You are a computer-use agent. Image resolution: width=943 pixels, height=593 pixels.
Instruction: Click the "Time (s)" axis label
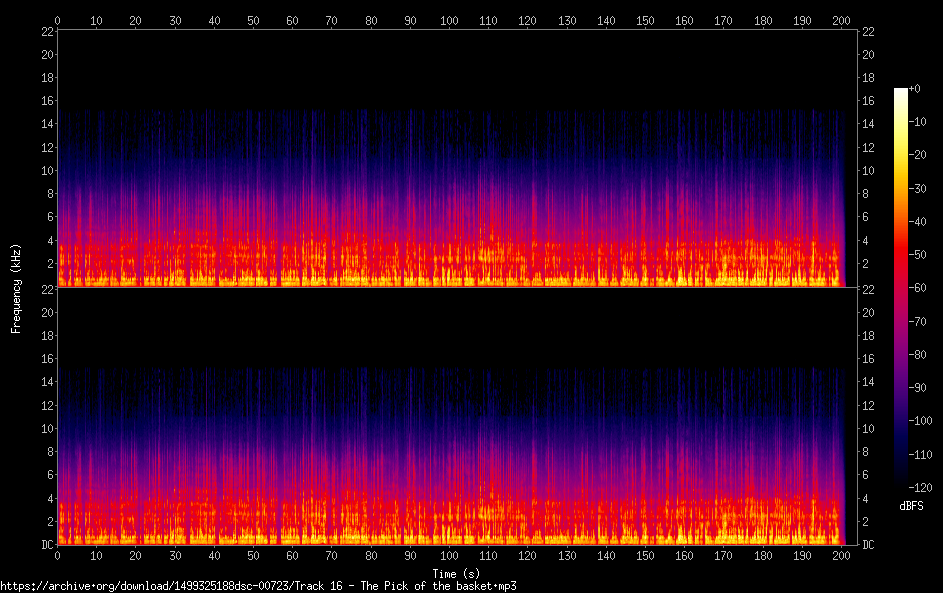[456, 574]
